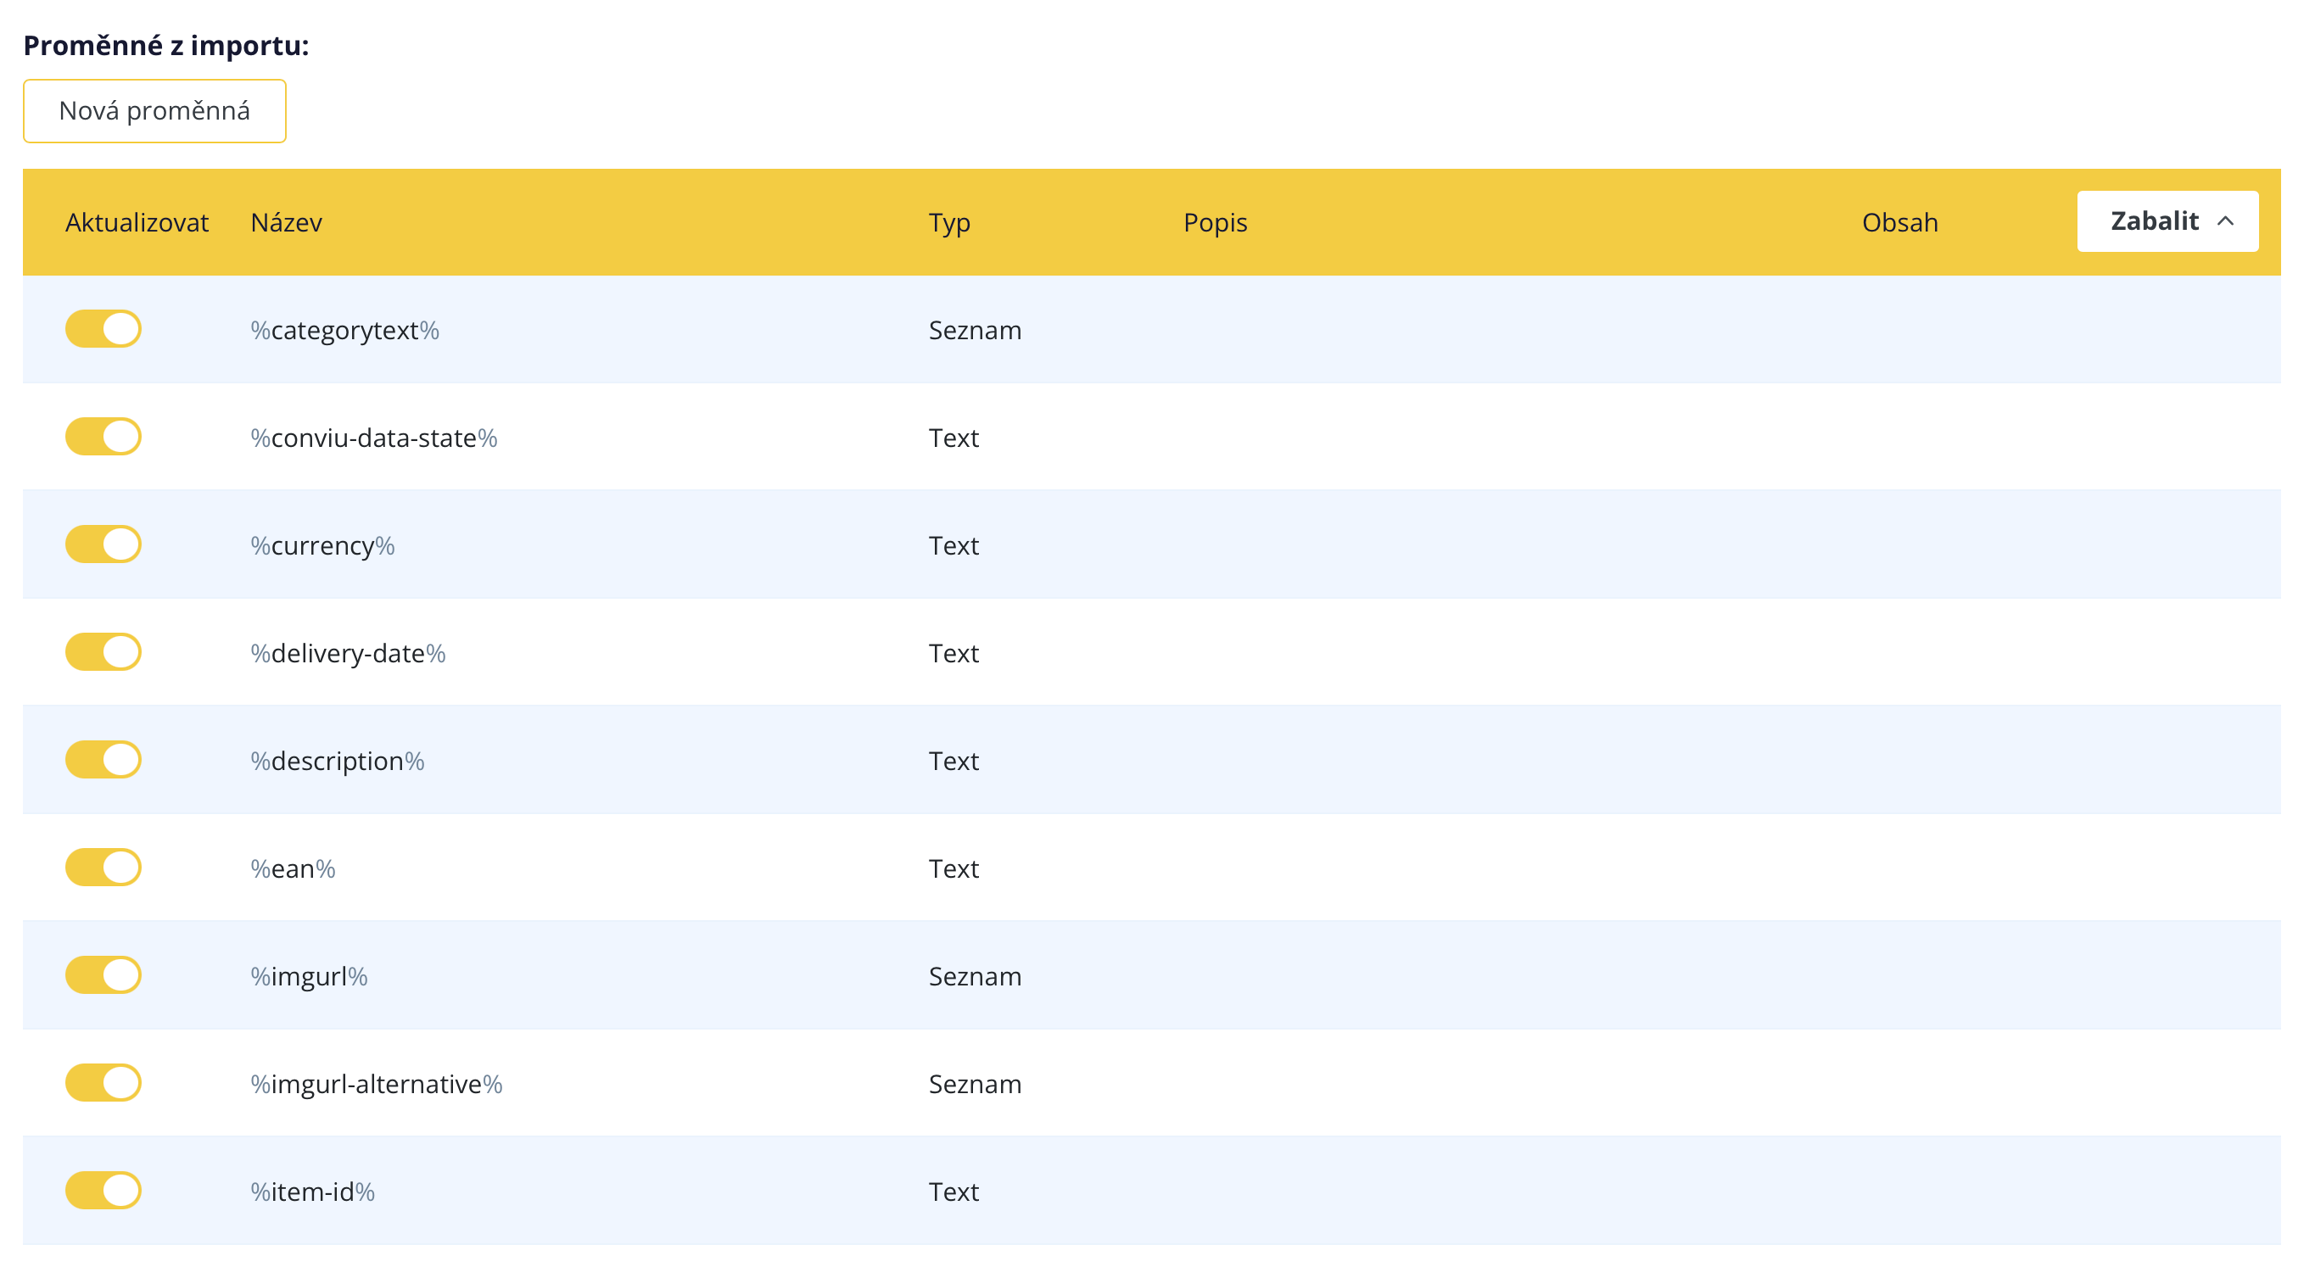Click the Typ column header
Screen dimensions: 2304x1267
949,222
